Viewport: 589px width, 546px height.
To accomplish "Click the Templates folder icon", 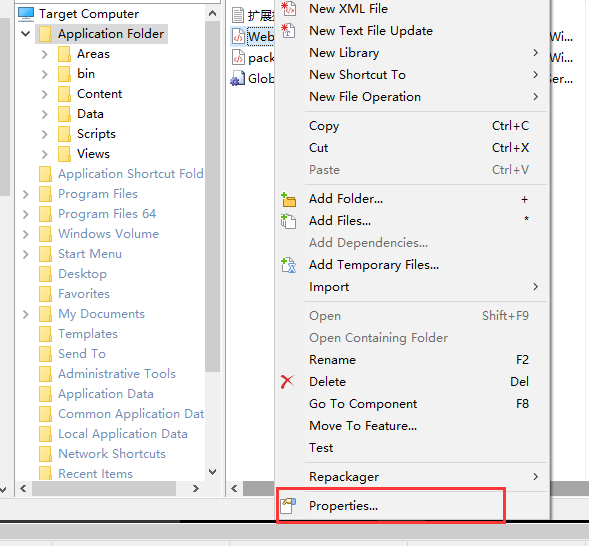I will [46, 333].
